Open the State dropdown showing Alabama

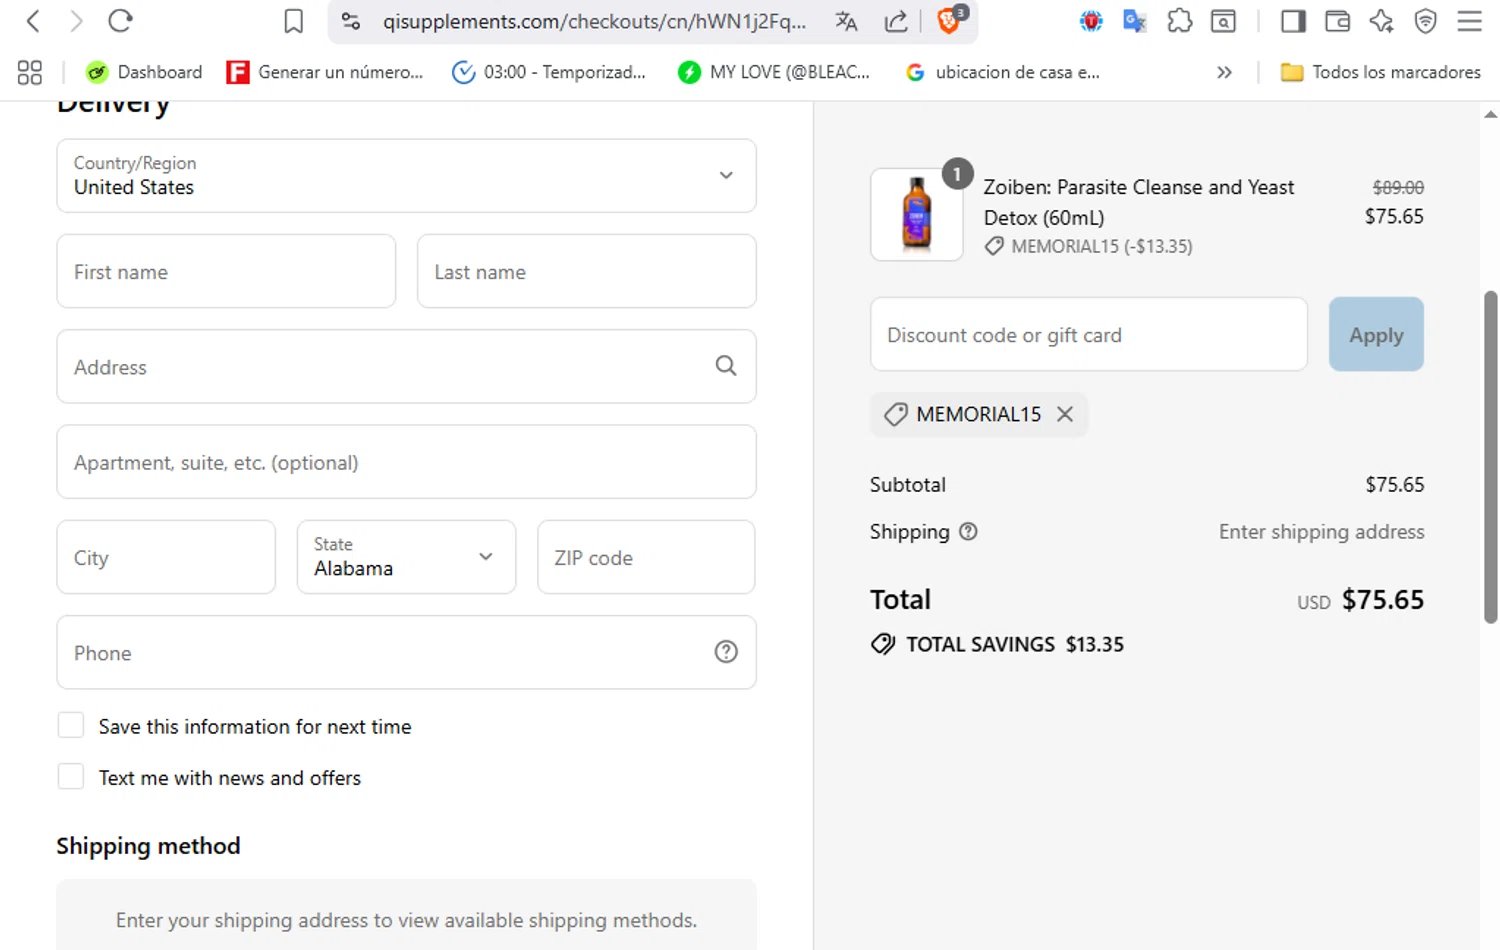[x=406, y=557]
